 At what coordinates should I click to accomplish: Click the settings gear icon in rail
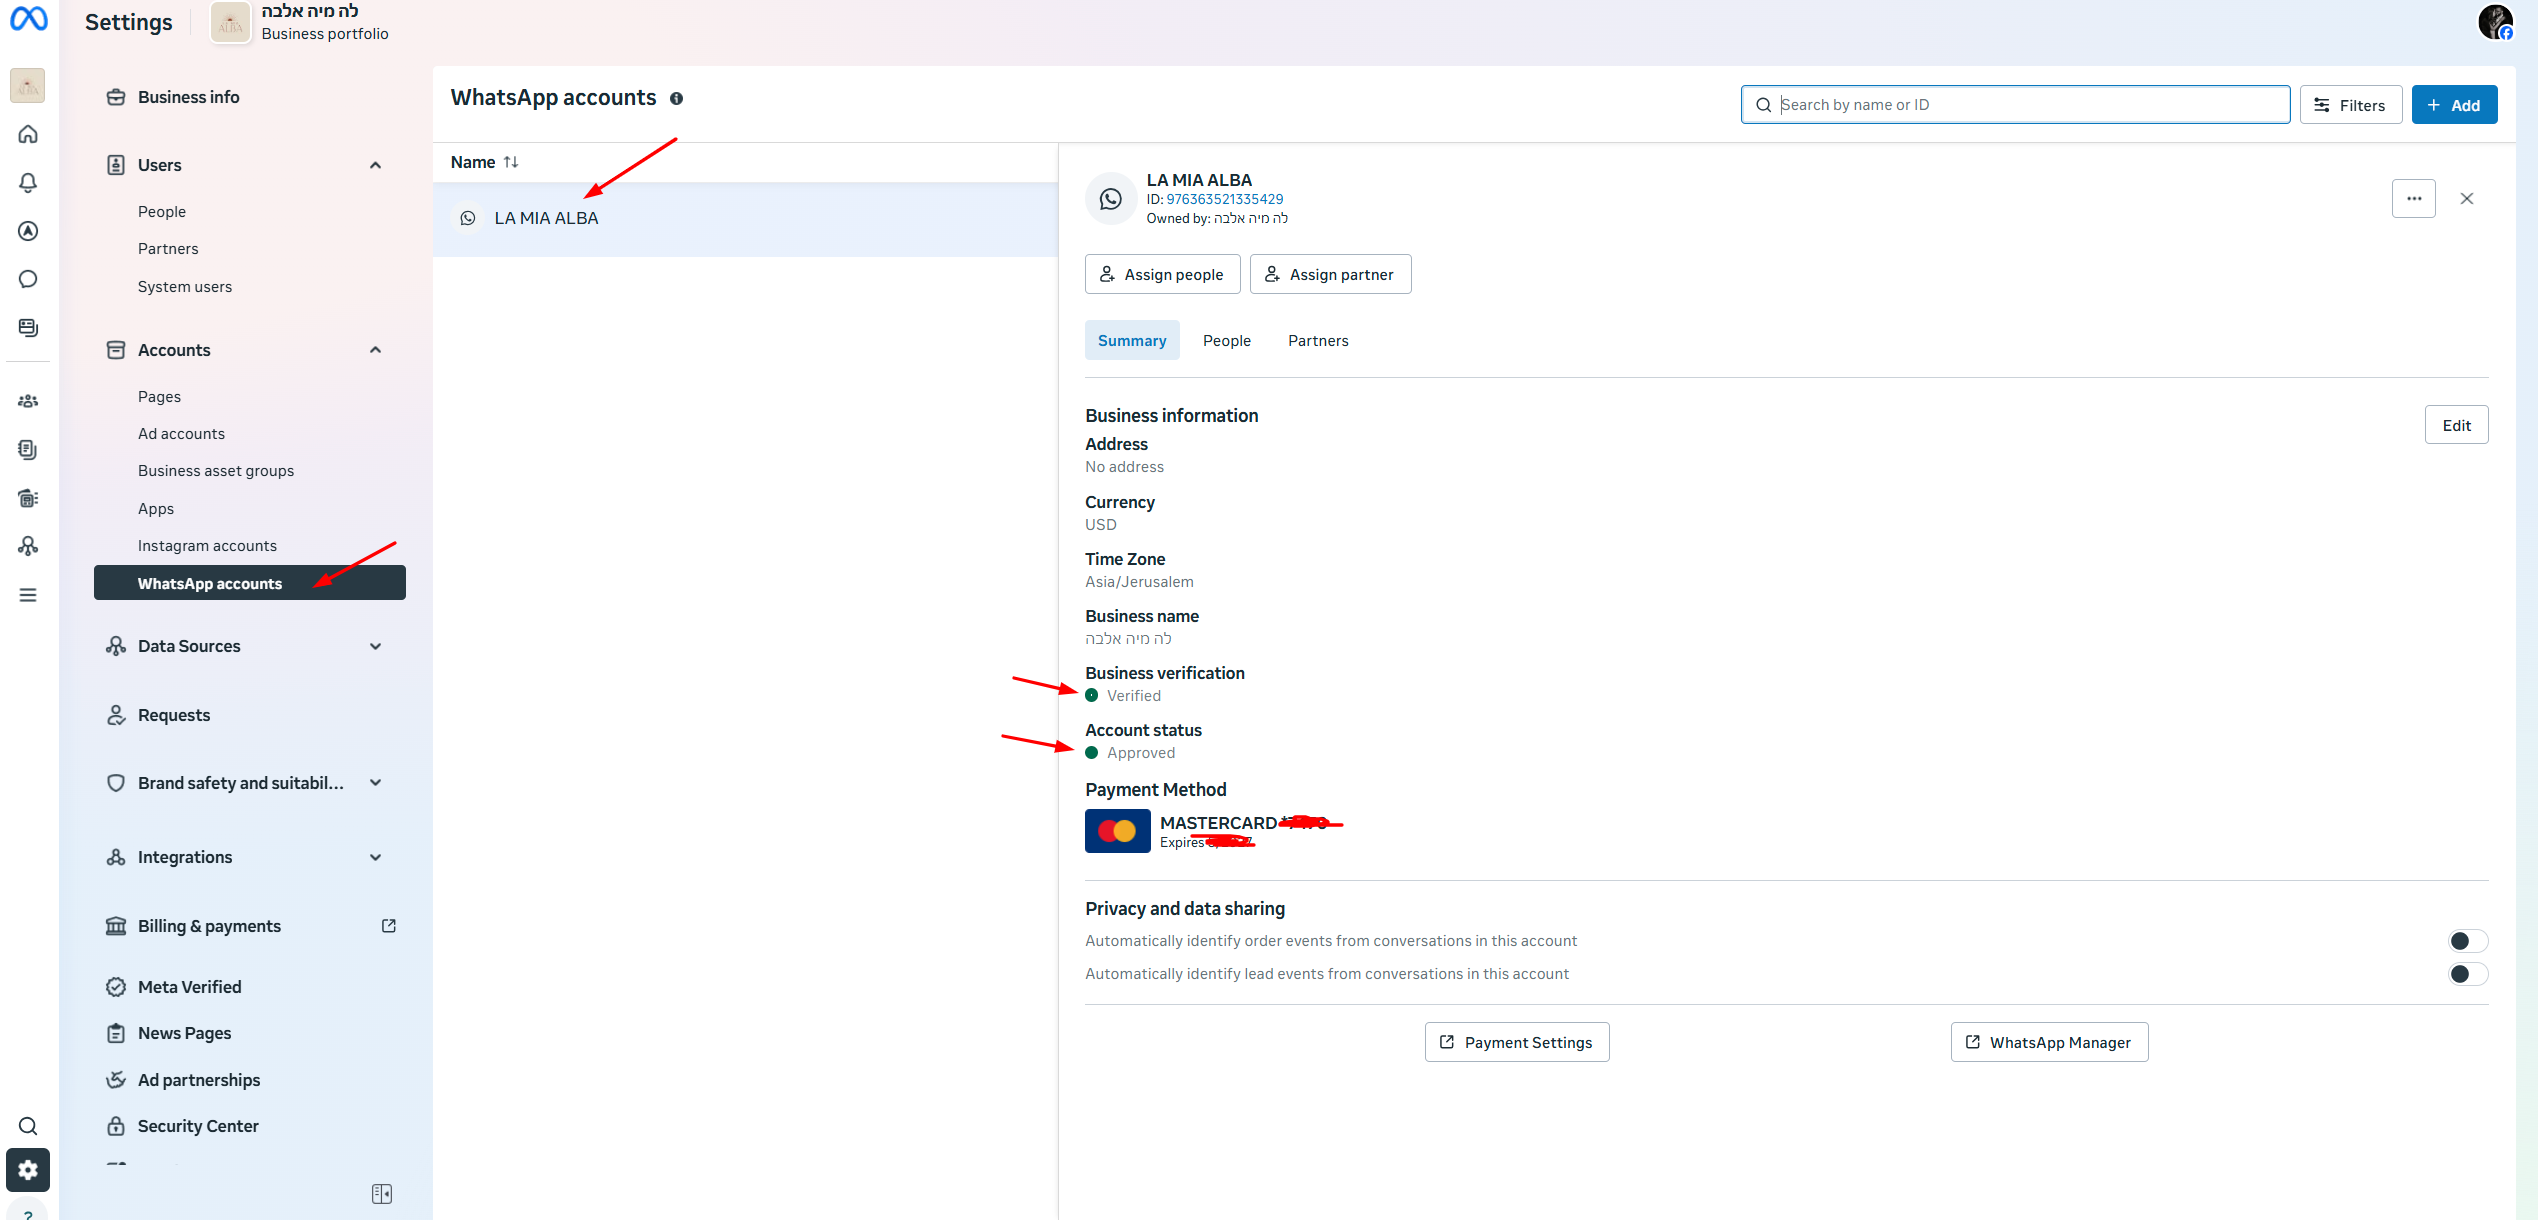coord(28,1170)
